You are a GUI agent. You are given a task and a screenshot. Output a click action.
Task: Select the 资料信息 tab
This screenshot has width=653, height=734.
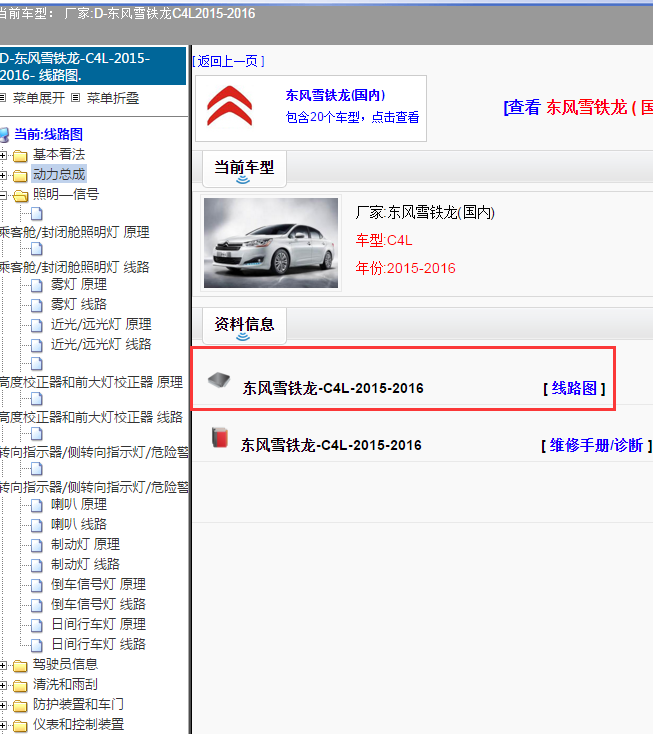[x=244, y=325]
